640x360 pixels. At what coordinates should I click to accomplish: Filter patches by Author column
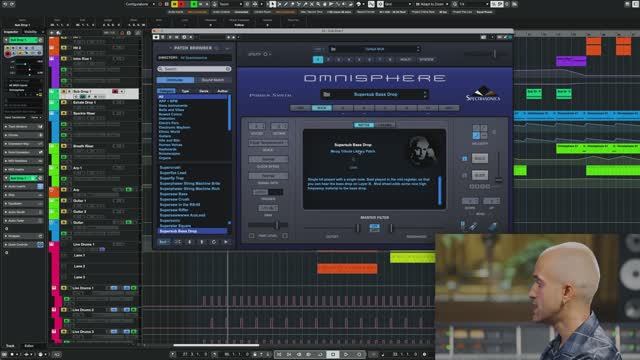222,91
